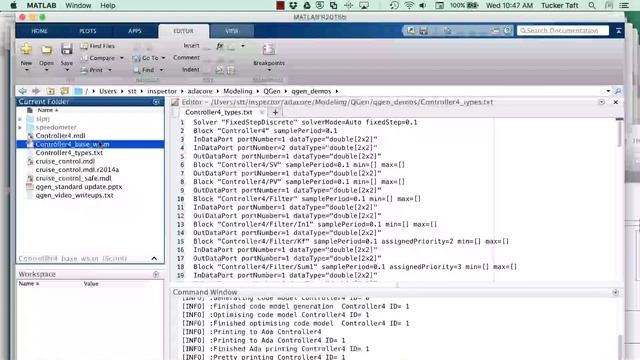The image size is (640, 360).
Task: Switch to the HOME ribbon tab
Action: 39,31
